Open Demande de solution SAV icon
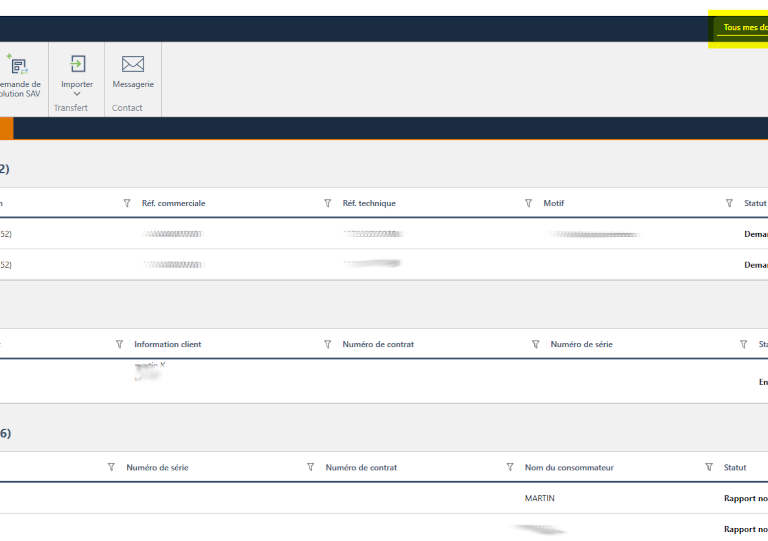This screenshot has height=541, width=768. tap(17, 65)
